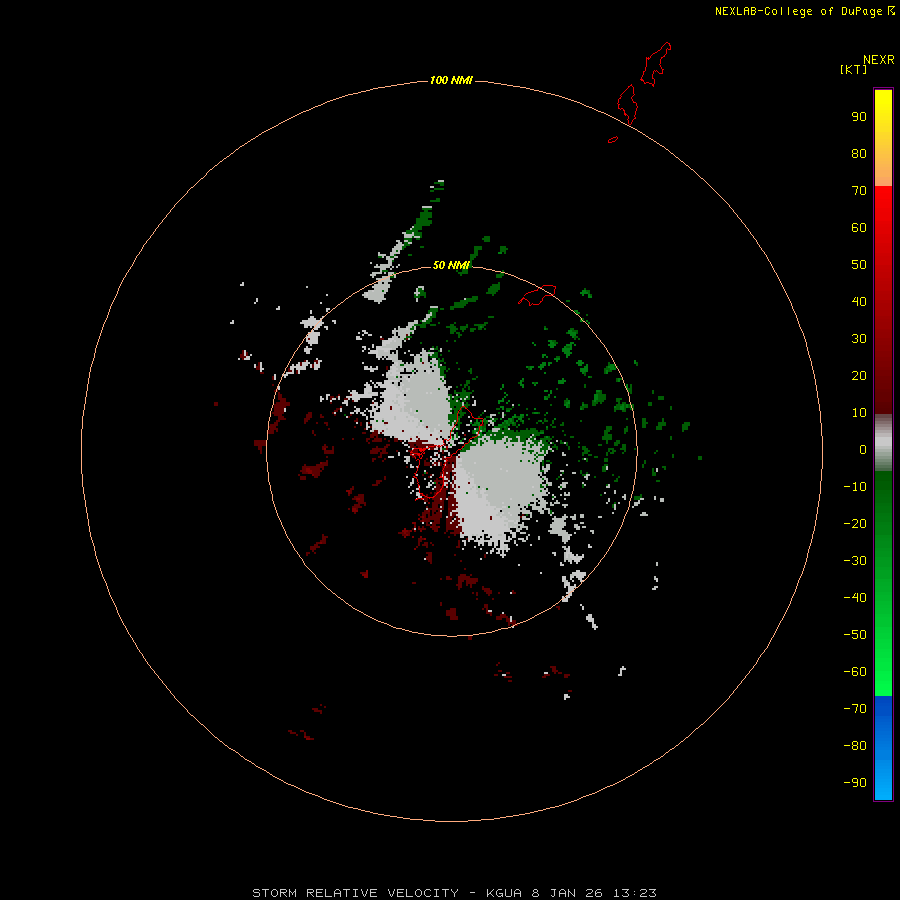Click the large gray echo southeast of radar center
Image resolution: width=900 pixels, height=900 pixels.
[x=497, y=492]
